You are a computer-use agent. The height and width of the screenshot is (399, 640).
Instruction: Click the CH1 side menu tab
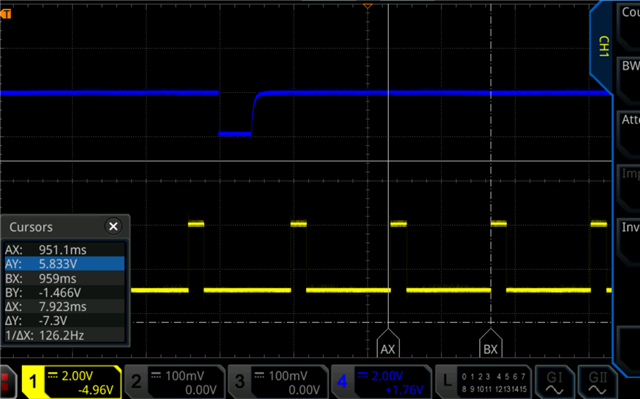603,47
